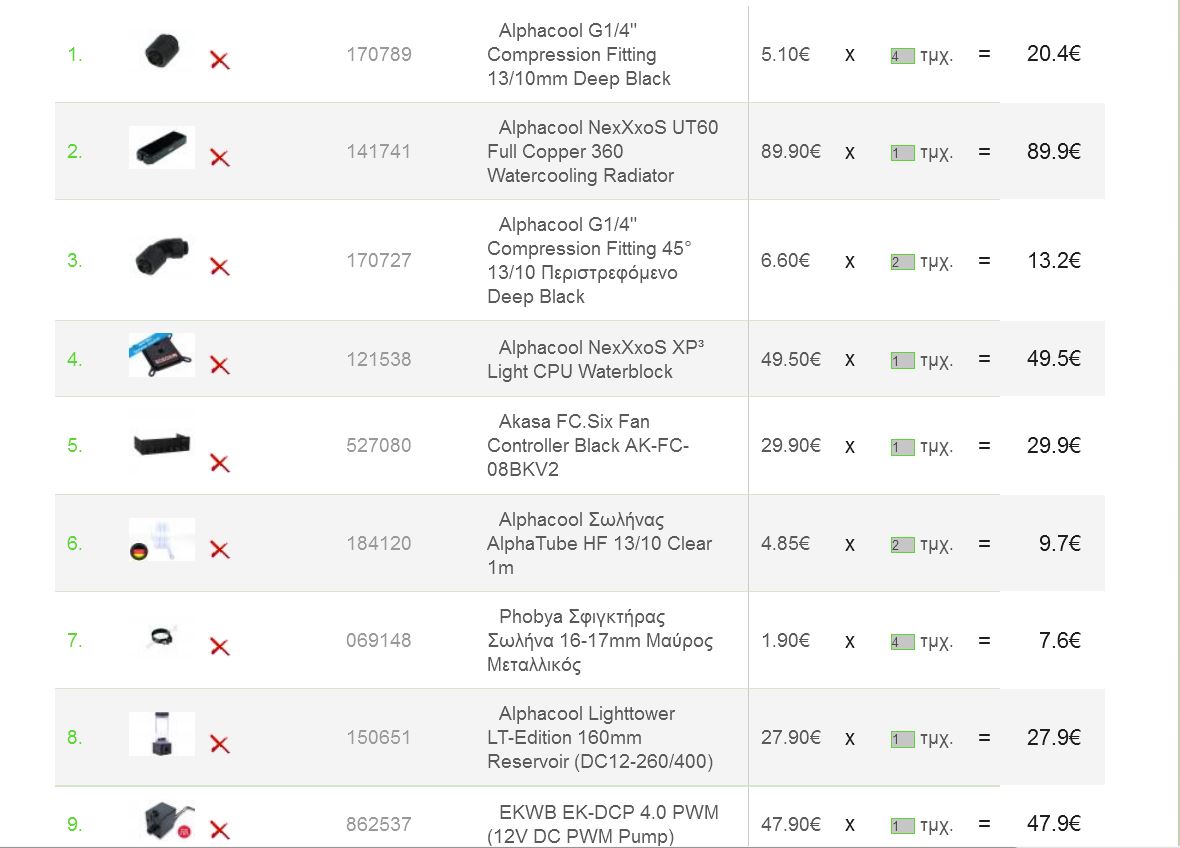Click product code 170789
1180x848 pixels.
(x=379, y=54)
